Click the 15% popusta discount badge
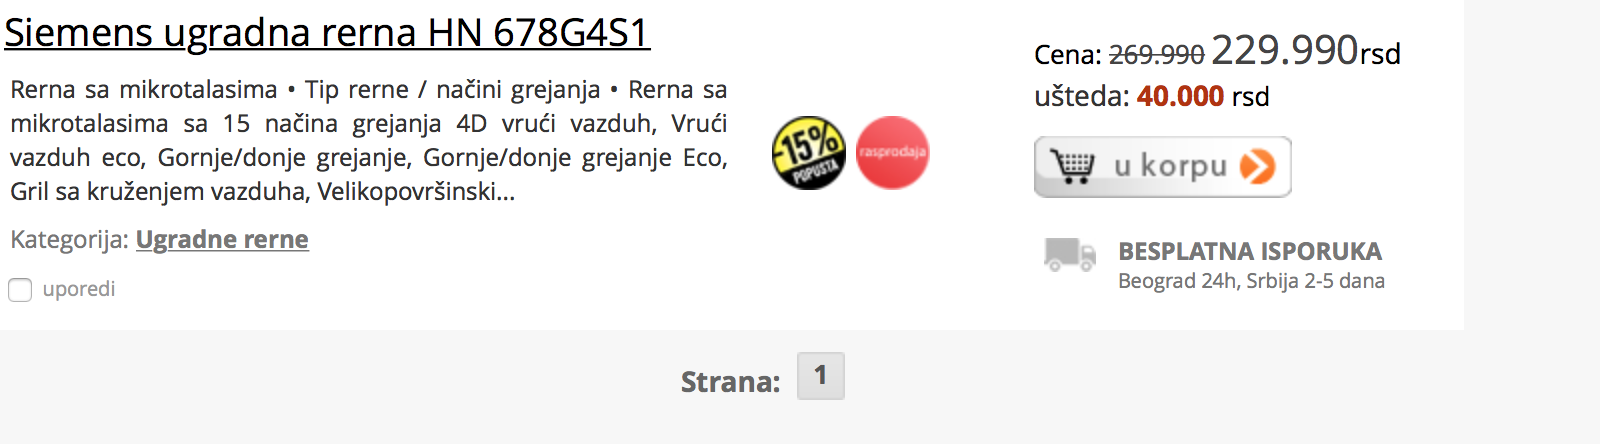 [809, 153]
